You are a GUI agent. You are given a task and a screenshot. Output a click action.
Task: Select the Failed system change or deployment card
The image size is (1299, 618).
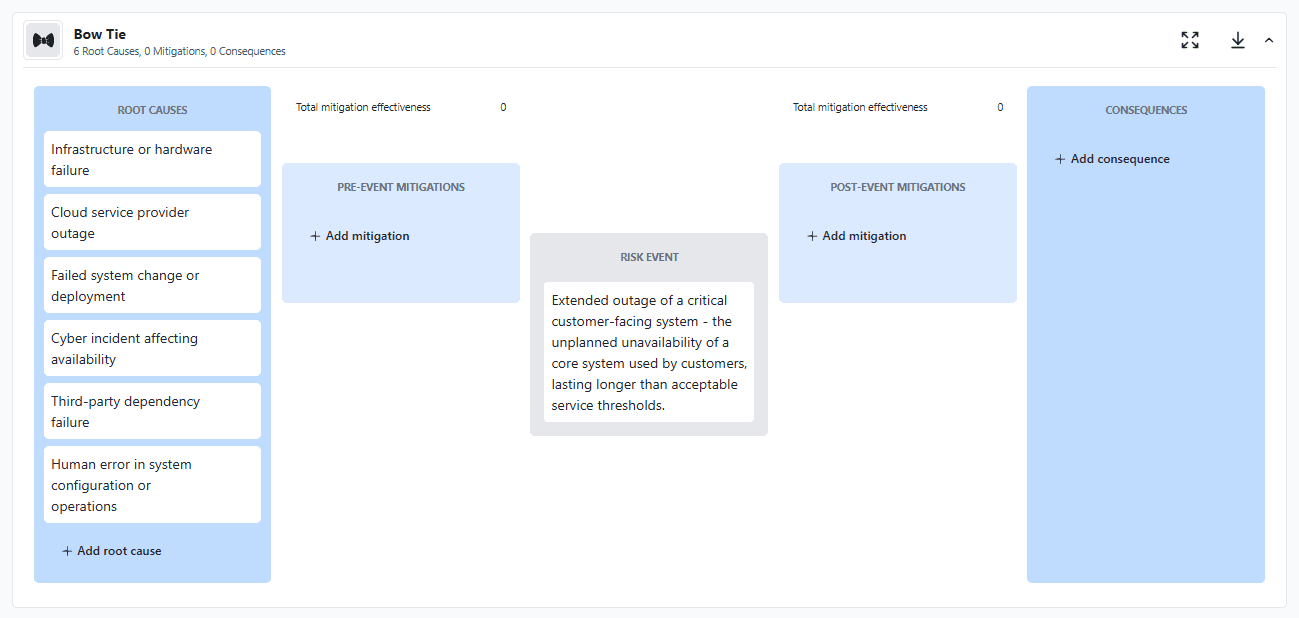pos(152,285)
